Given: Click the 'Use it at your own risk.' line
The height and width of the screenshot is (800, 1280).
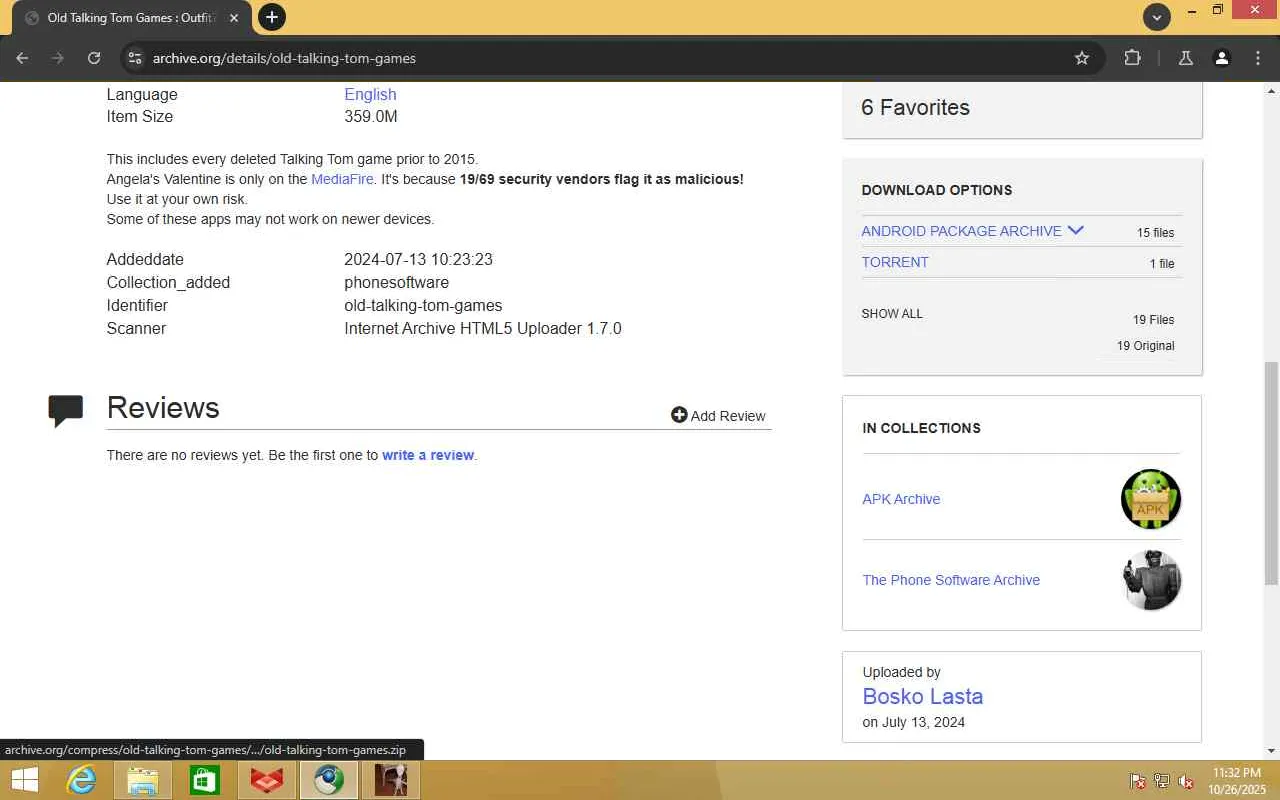Looking at the screenshot, I should [x=177, y=199].
